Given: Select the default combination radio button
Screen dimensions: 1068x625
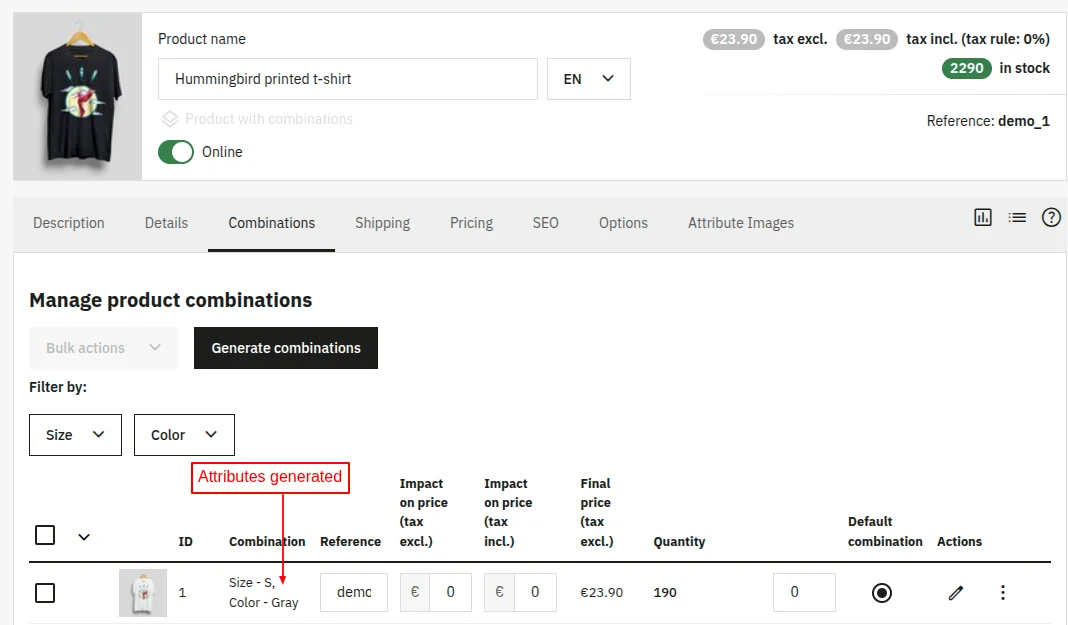Looking at the screenshot, I should click(881, 593).
